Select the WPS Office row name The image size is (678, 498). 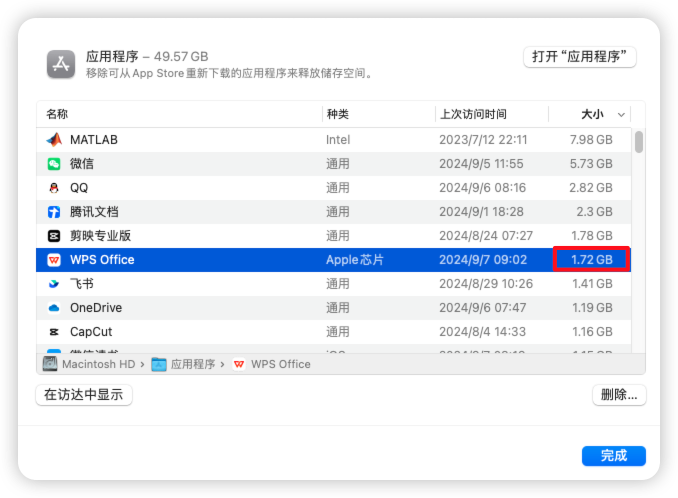click(x=102, y=260)
